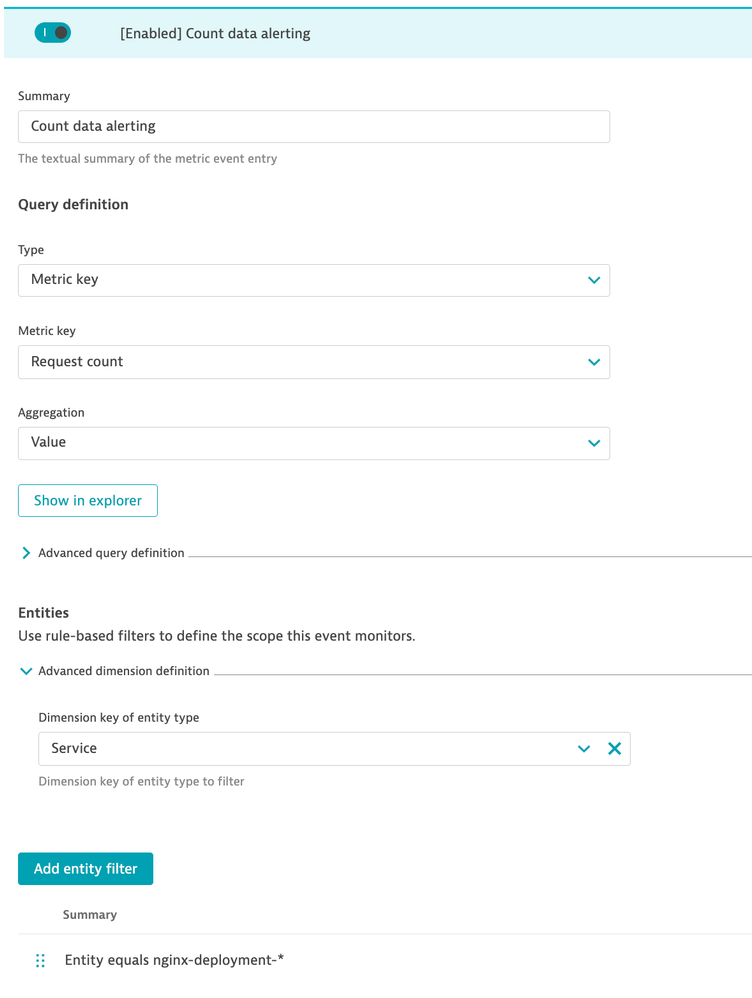Click the arrow icon beside Advanced query definition
This screenshot has height=998, width=752.
click(26, 553)
